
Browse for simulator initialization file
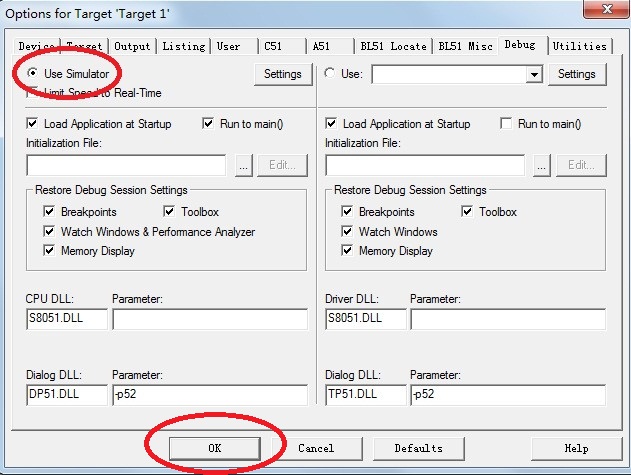(243, 166)
